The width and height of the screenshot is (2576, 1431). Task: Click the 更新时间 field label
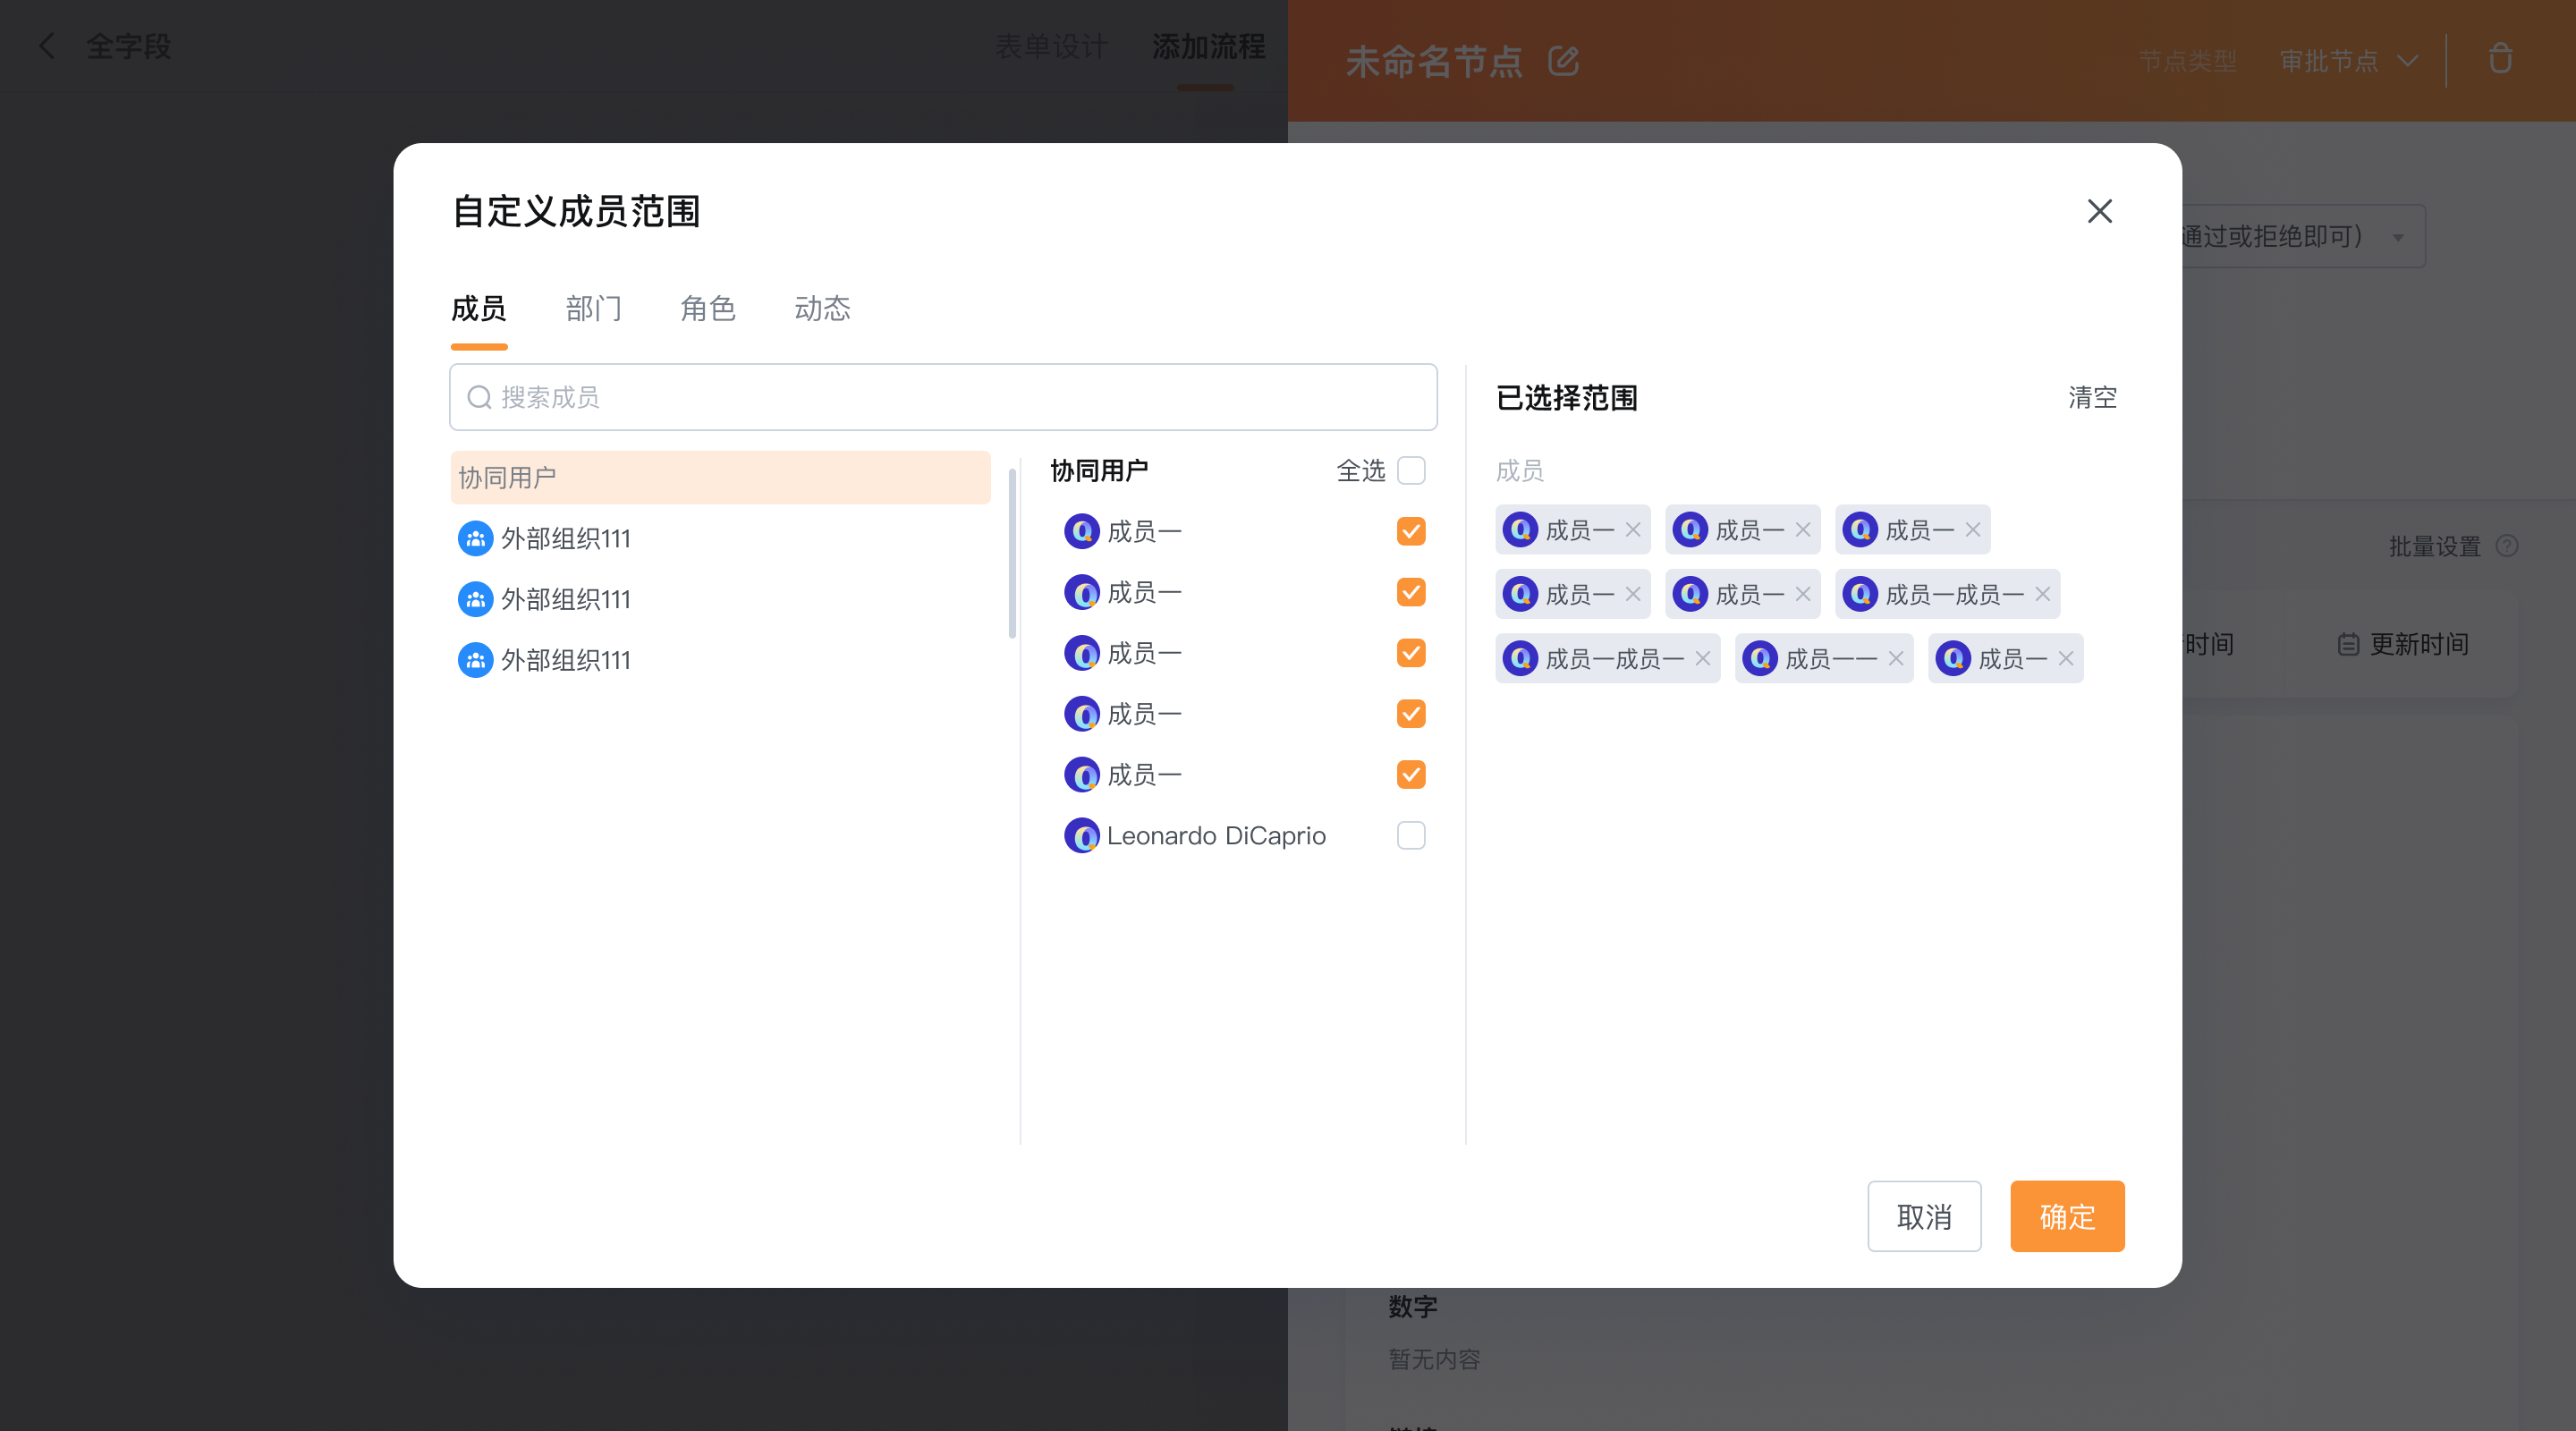pos(2419,645)
